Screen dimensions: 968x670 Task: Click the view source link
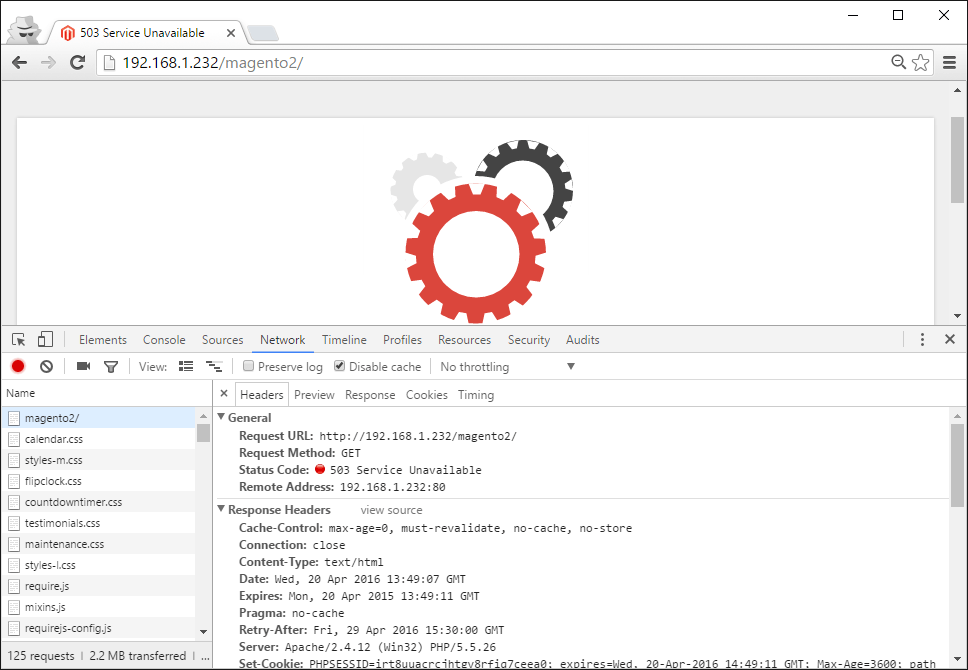point(391,510)
